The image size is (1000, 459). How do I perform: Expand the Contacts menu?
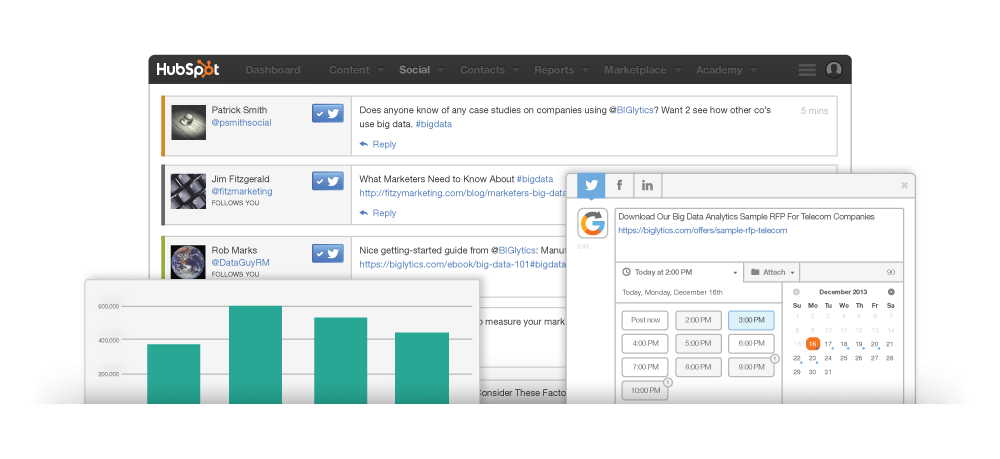click(489, 70)
